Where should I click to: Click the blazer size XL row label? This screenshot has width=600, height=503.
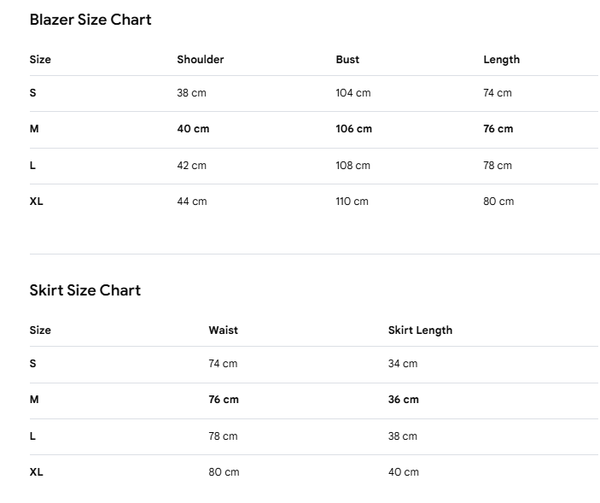tap(36, 201)
